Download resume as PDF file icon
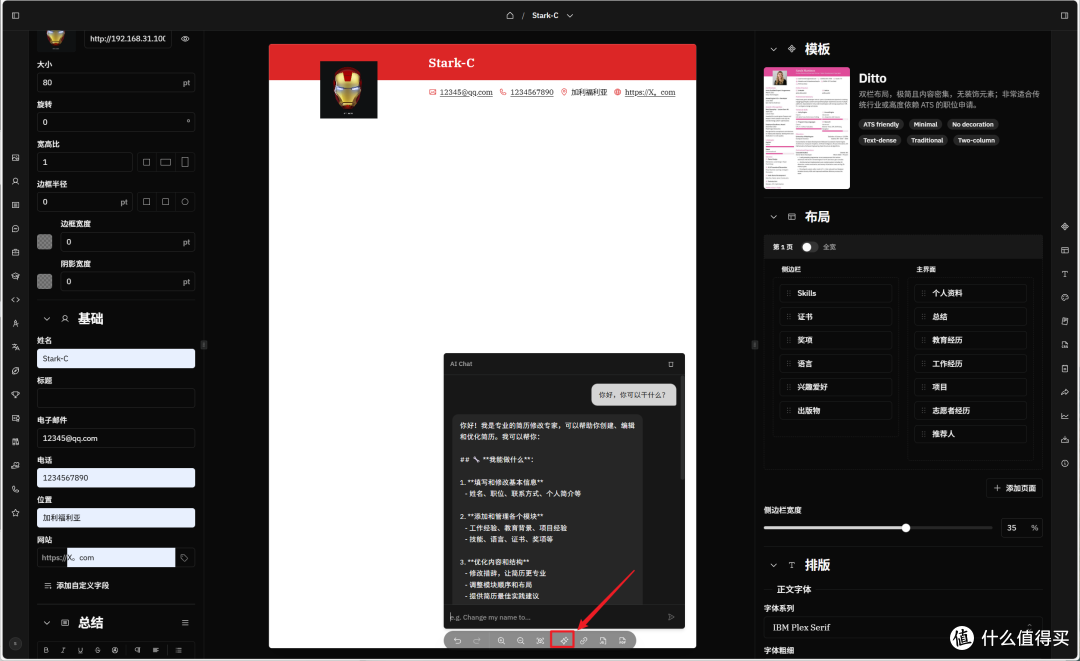The width and height of the screenshot is (1080, 661). click(x=622, y=640)
